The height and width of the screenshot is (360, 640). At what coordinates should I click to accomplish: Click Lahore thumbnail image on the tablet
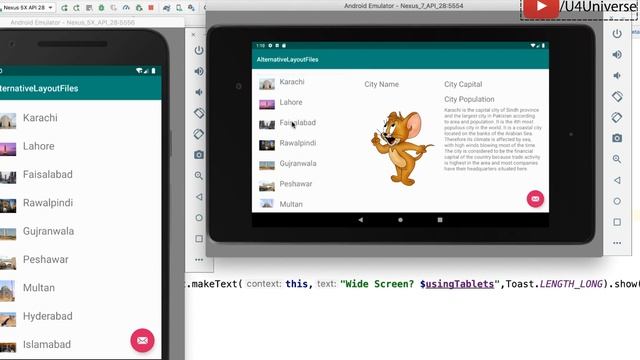(x=267, y=104)
